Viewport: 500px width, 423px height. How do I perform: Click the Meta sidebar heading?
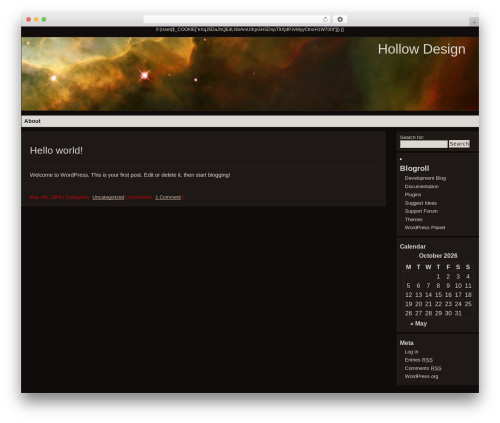coord(406,343)
